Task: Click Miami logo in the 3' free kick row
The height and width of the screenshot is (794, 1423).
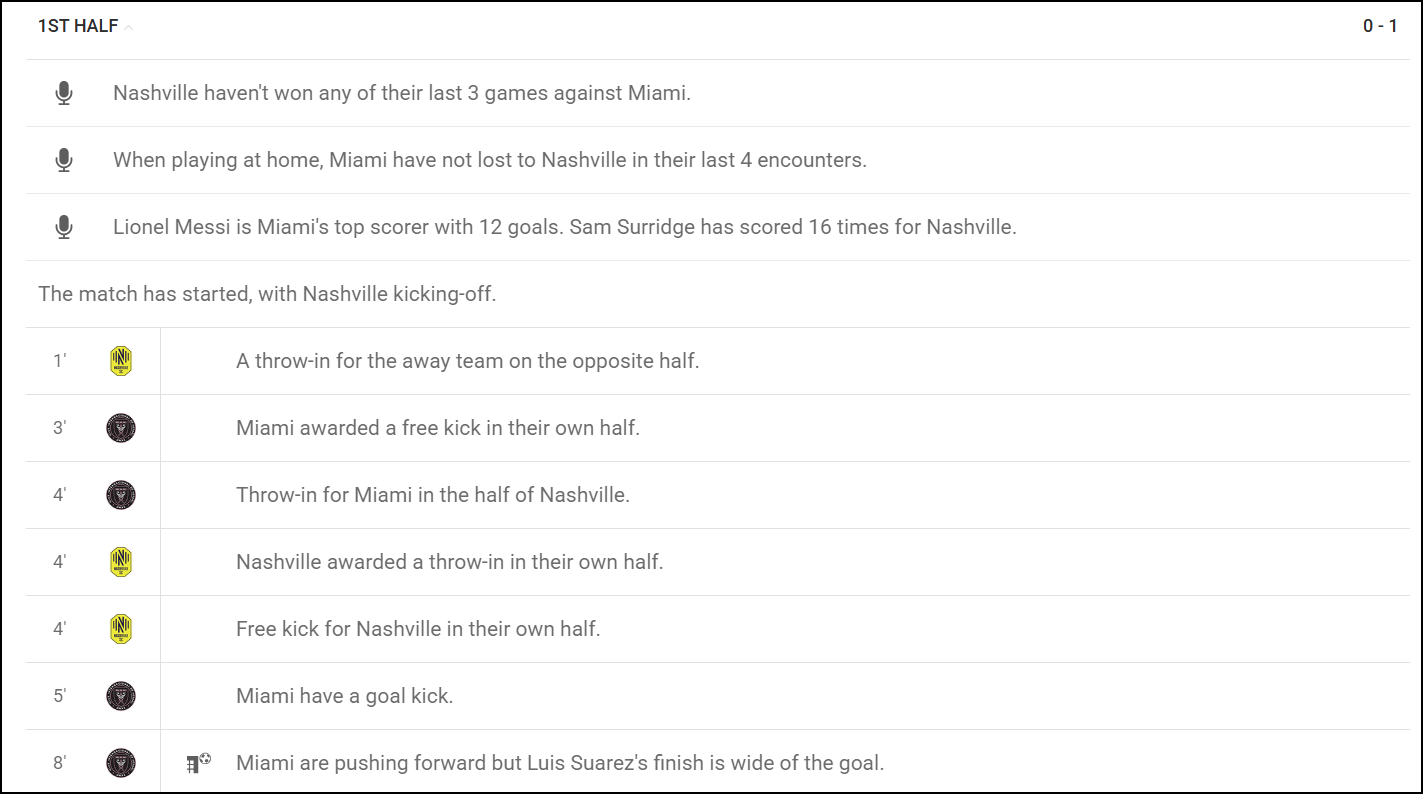Action: [x=121, y=428]
